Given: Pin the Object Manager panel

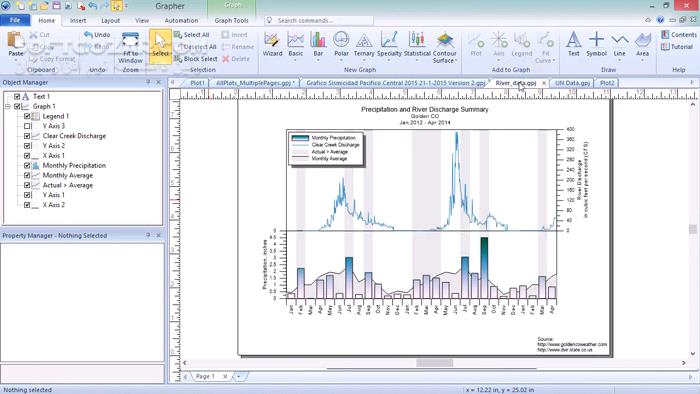Looking at the screenshot, I should pyautogui.click(x=148, y=82).
